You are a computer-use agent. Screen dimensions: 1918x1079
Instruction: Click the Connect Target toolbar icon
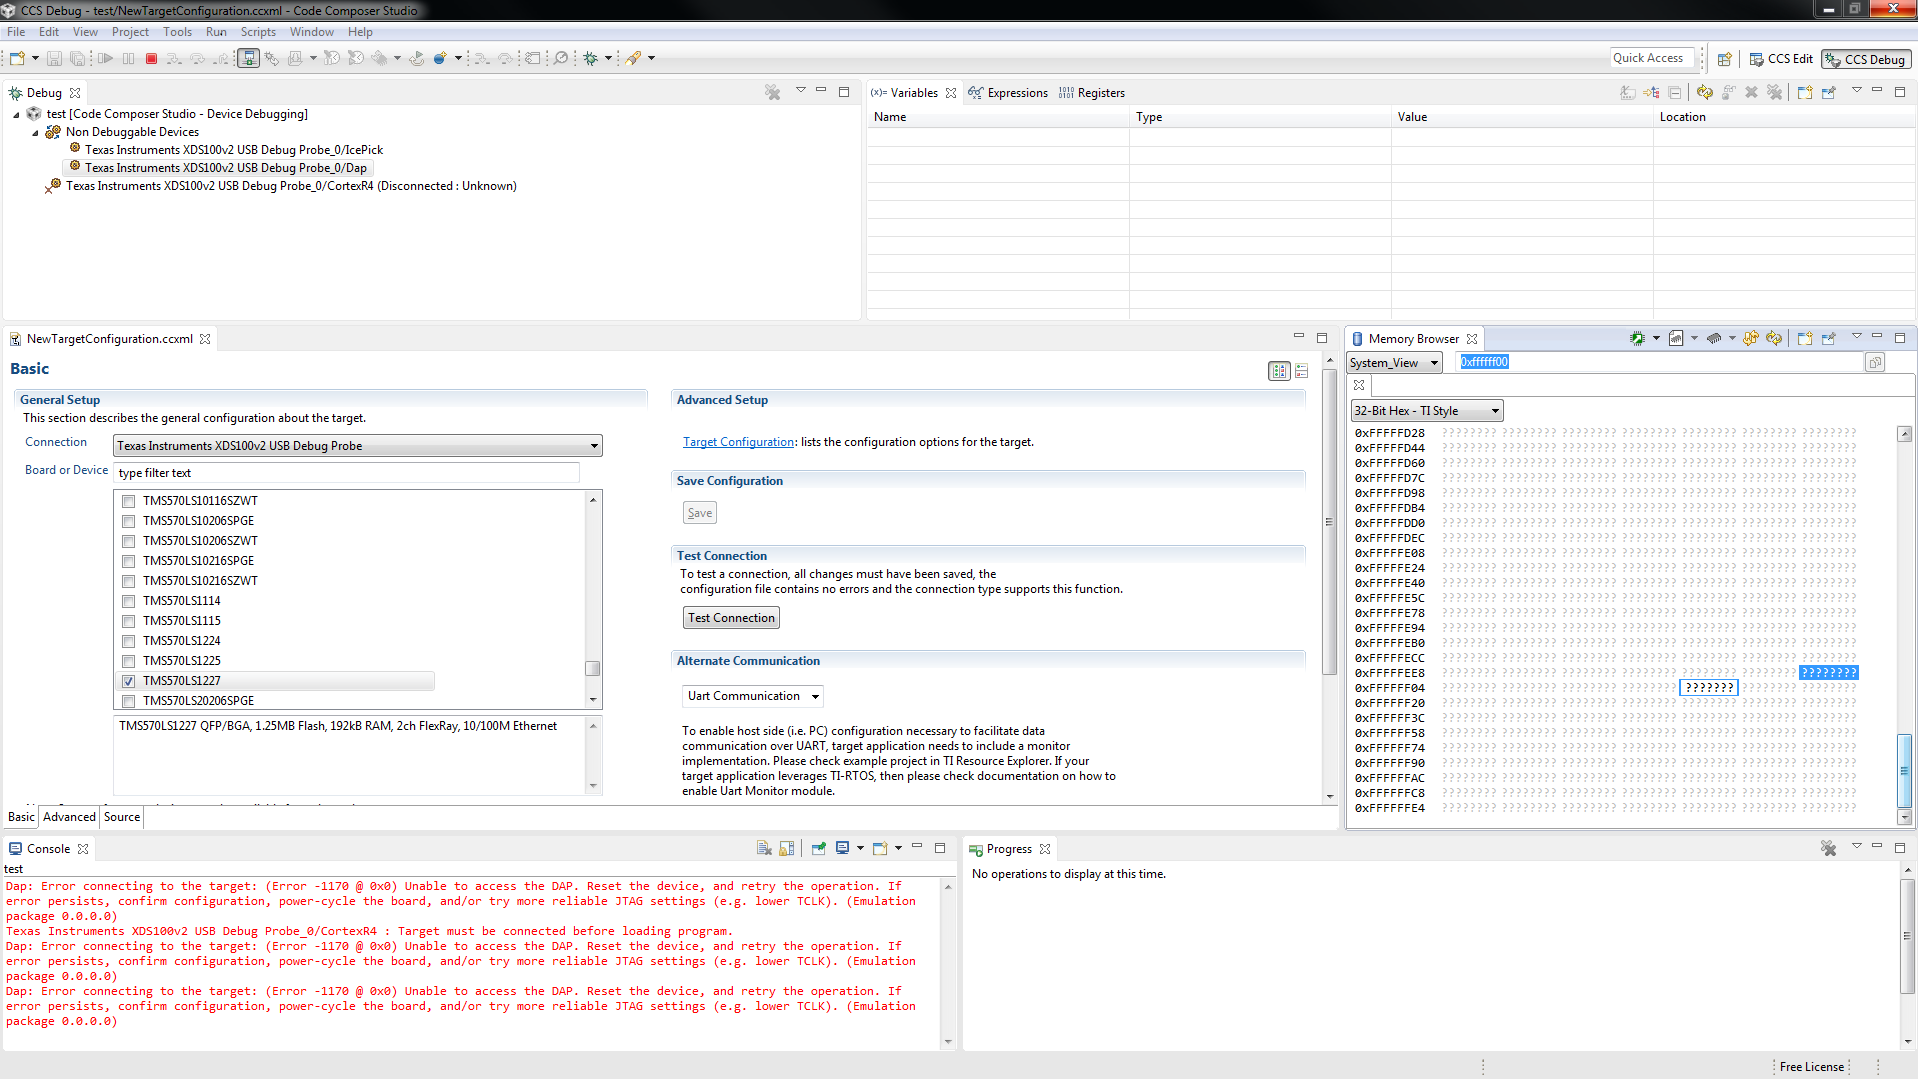coord(249,58)
